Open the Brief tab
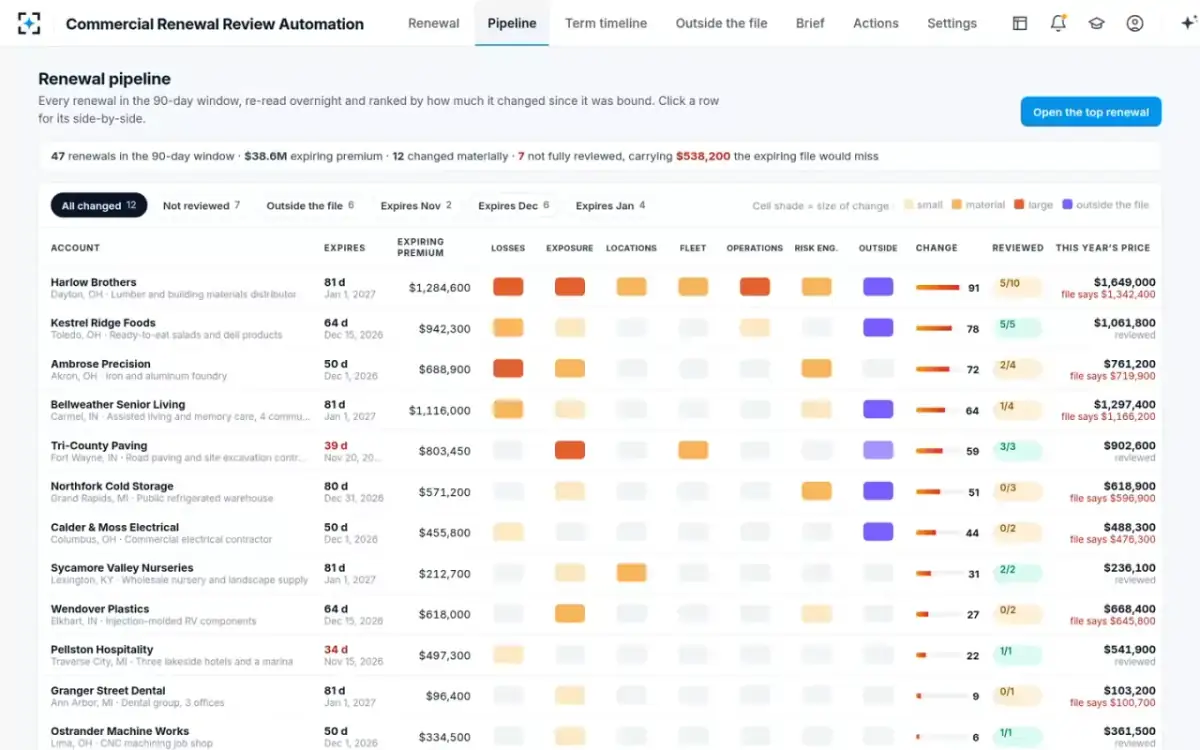The height and width of the screenshot is (750, 1200). [810, 23]
